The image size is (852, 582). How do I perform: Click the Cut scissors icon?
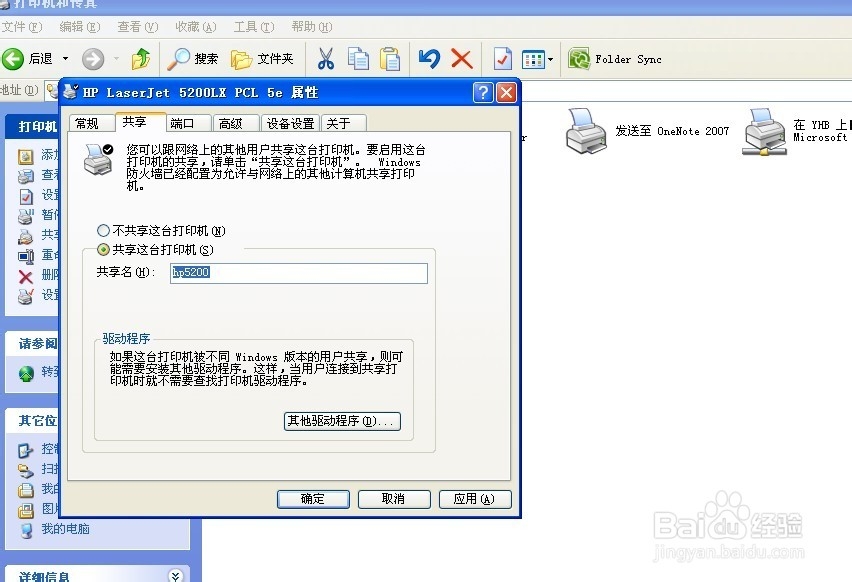click(x=325, y=59)
